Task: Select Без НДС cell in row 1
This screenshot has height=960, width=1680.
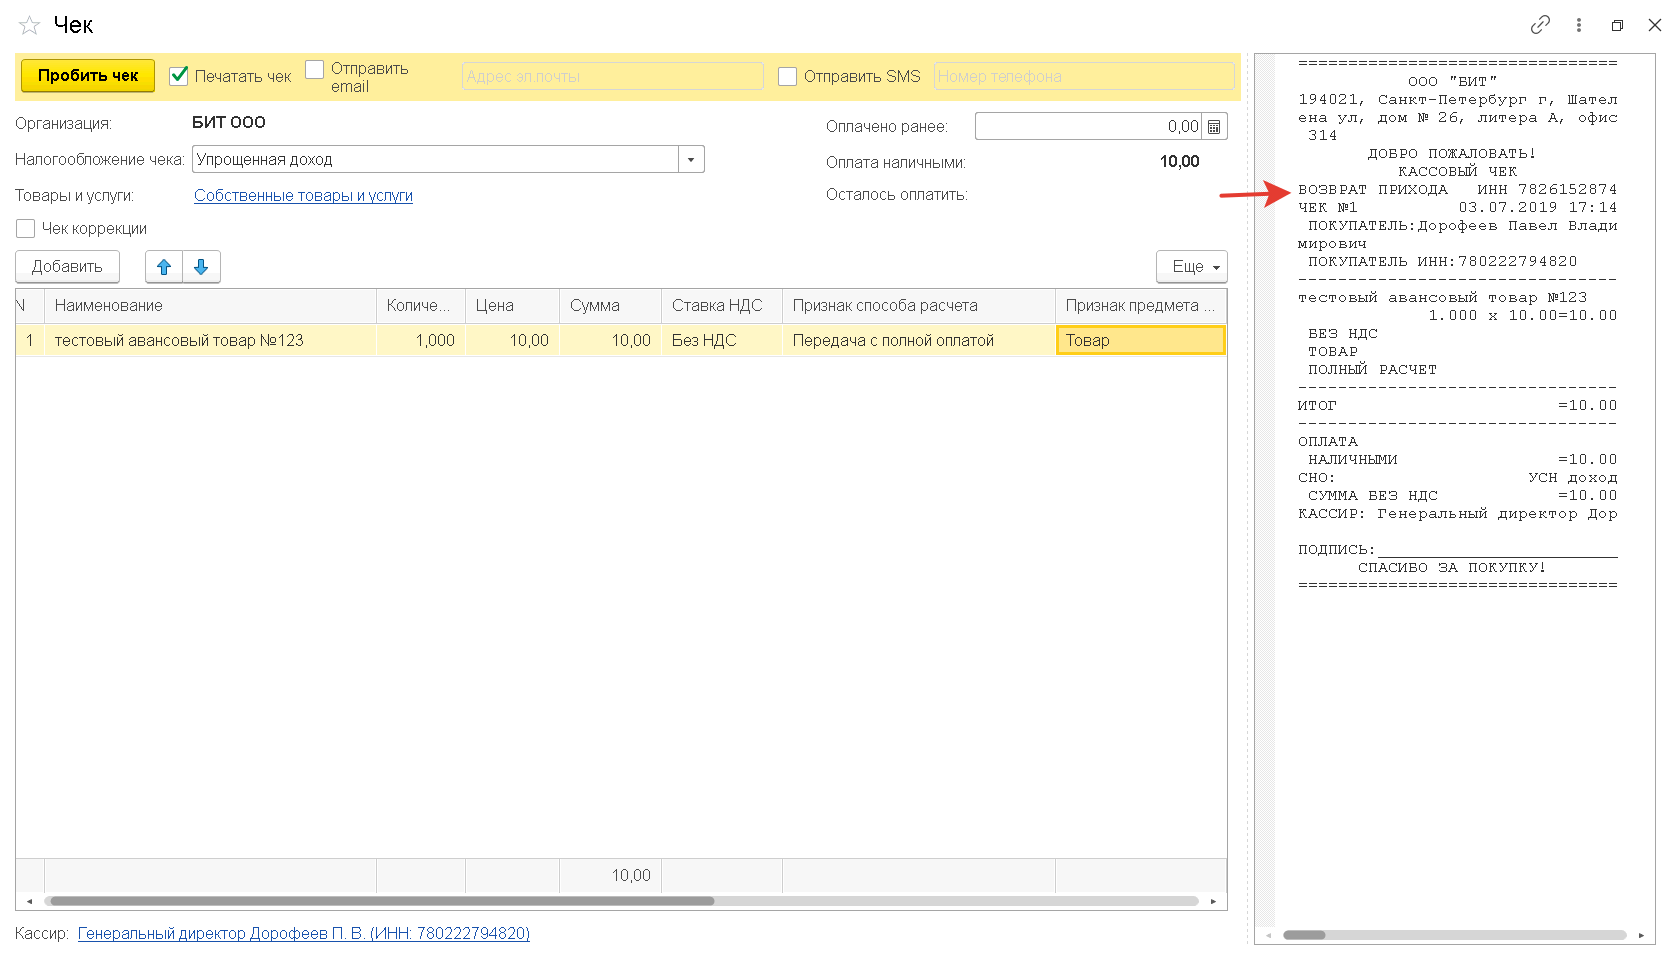Action: 722,341
